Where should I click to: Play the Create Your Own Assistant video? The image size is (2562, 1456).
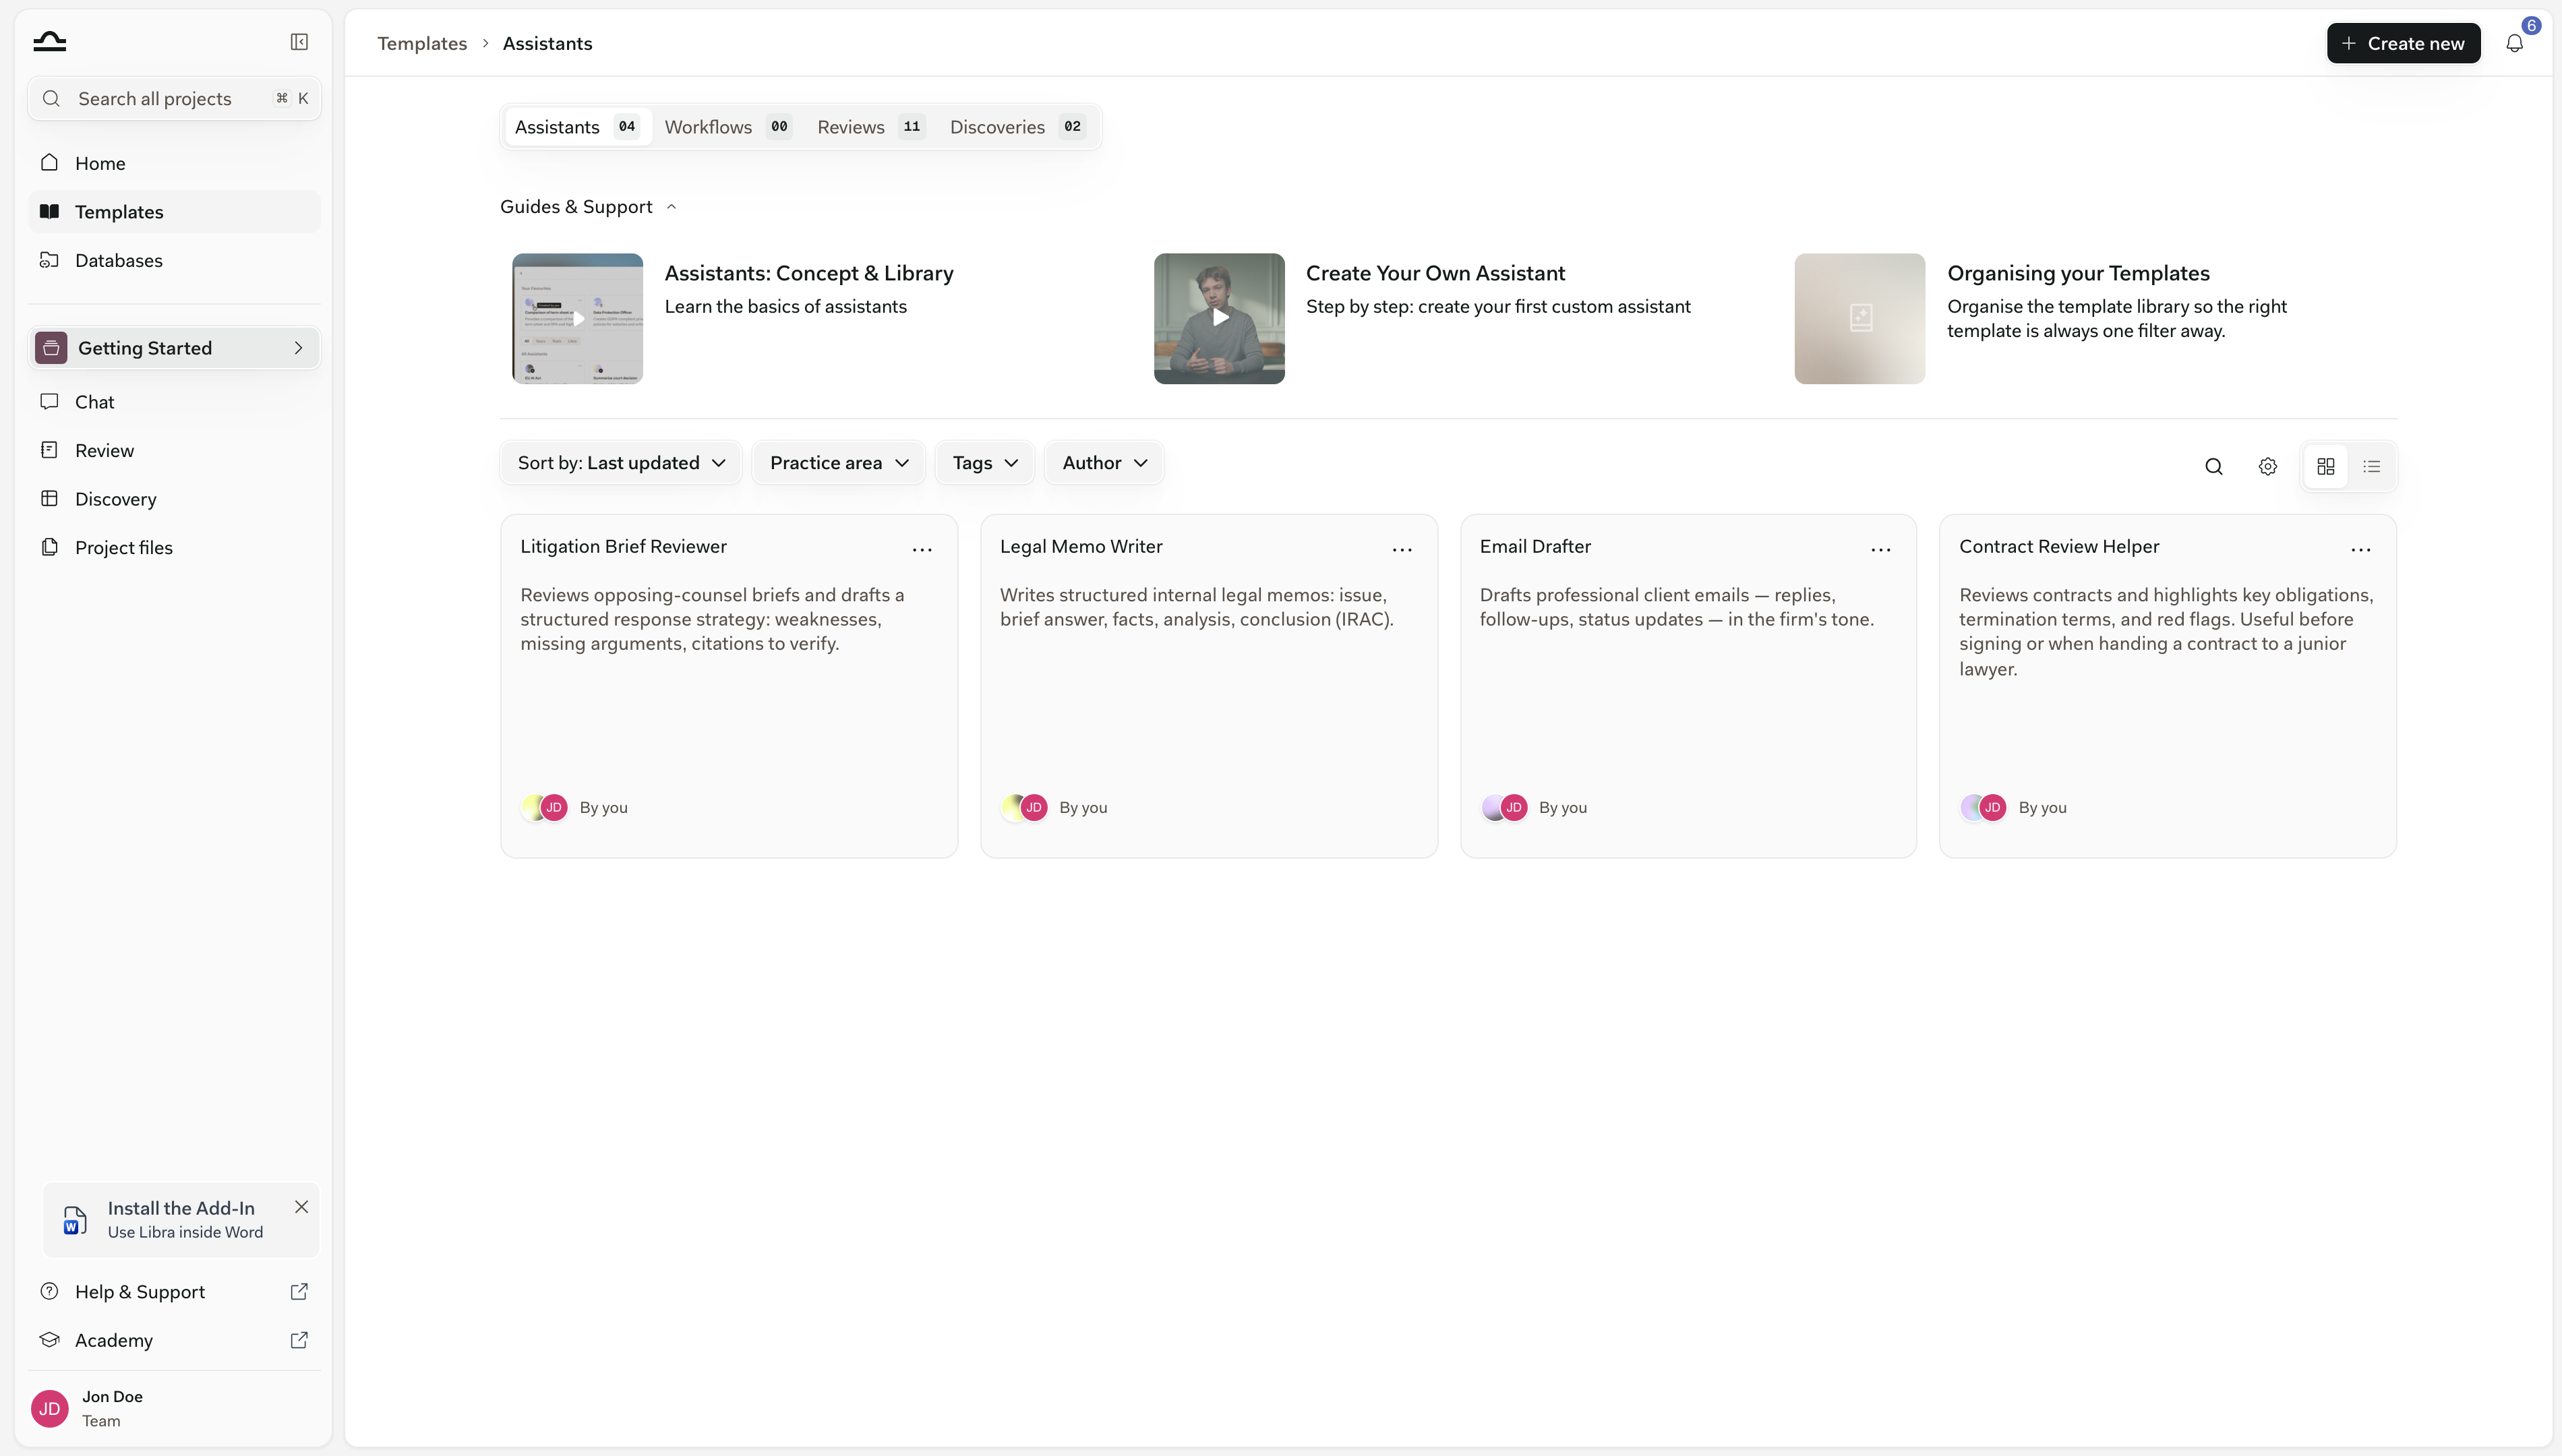pyautogui.click(x=1219, y=318)
